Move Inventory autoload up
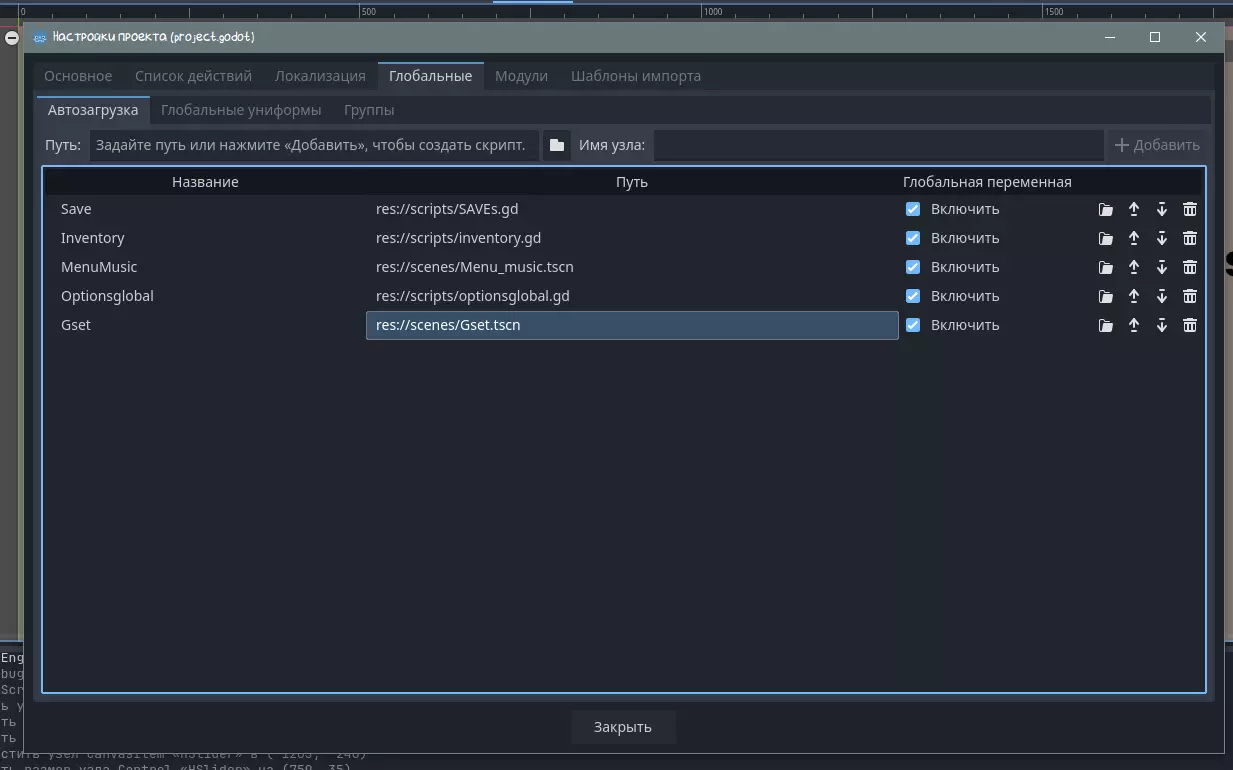This screenshot has width=1233, height=770. pyautogui.click(x=1133, y=238)
